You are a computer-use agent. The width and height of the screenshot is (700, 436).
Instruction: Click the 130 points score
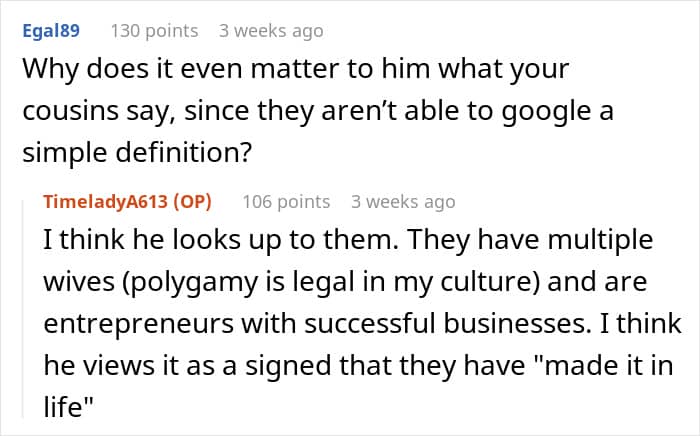pos(154,31)
